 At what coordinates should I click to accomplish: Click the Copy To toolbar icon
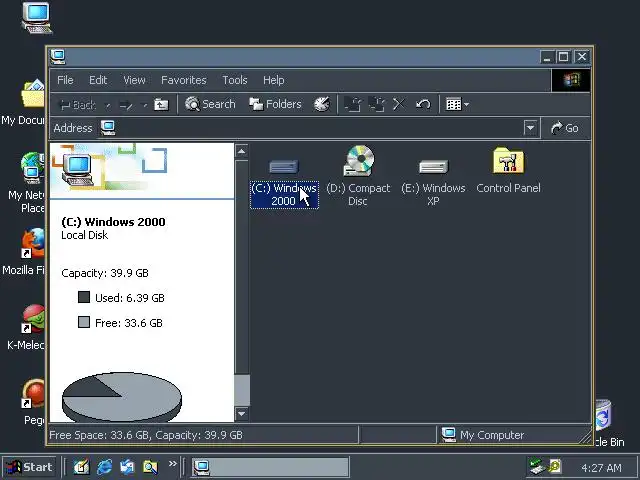(x=376, y=104)
